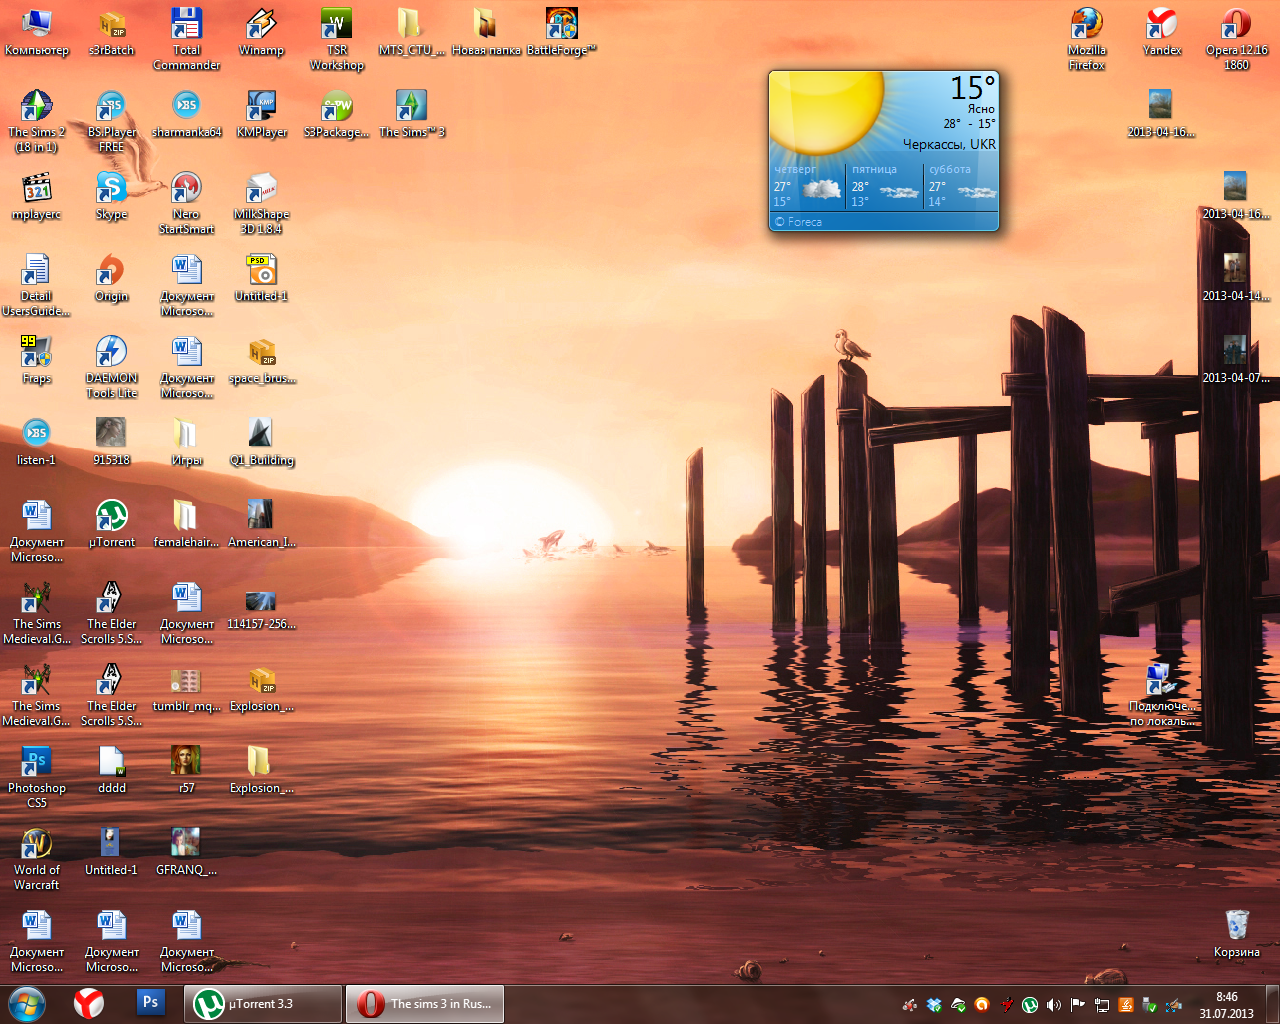The image size is (1280, 1024).
Task: Select the Игры folder on desktop
Action: click(186, 434)
